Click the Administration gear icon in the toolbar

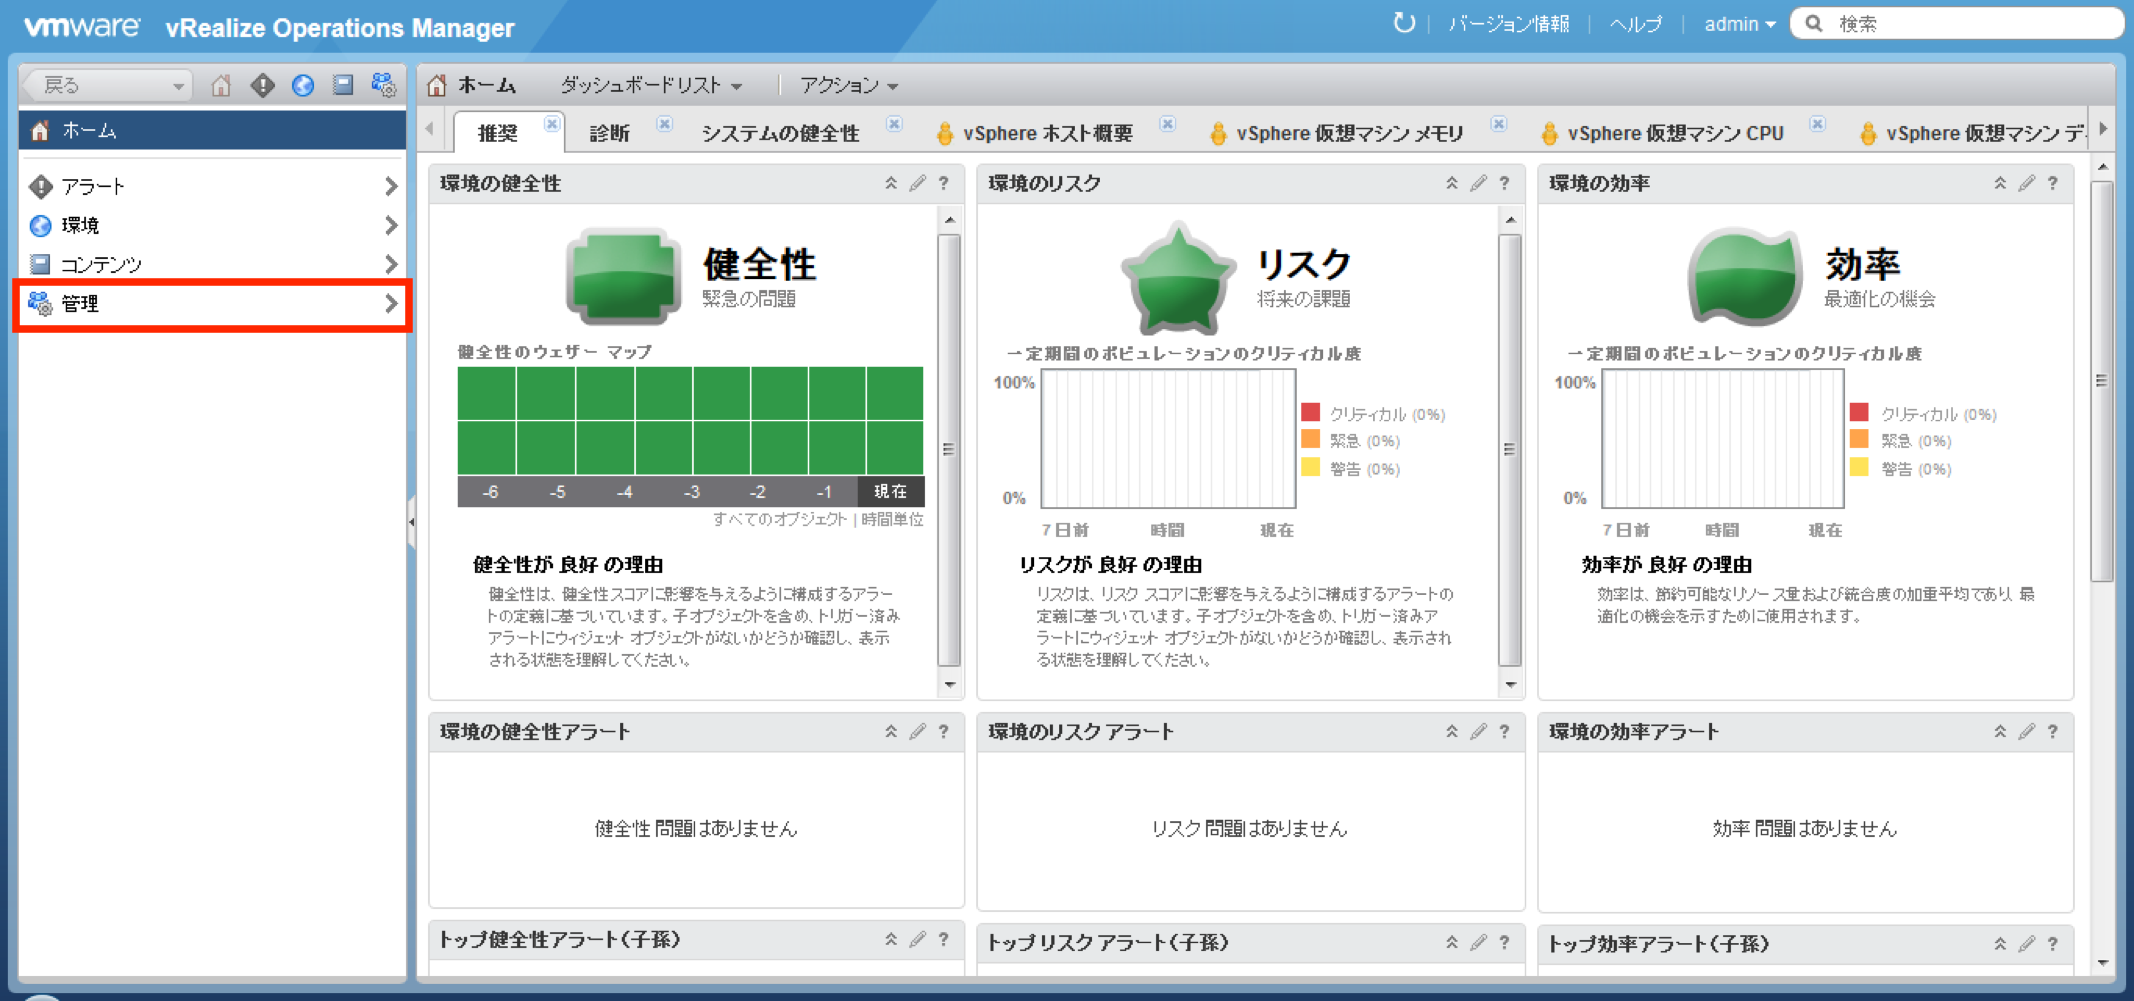tap(383, 85)
